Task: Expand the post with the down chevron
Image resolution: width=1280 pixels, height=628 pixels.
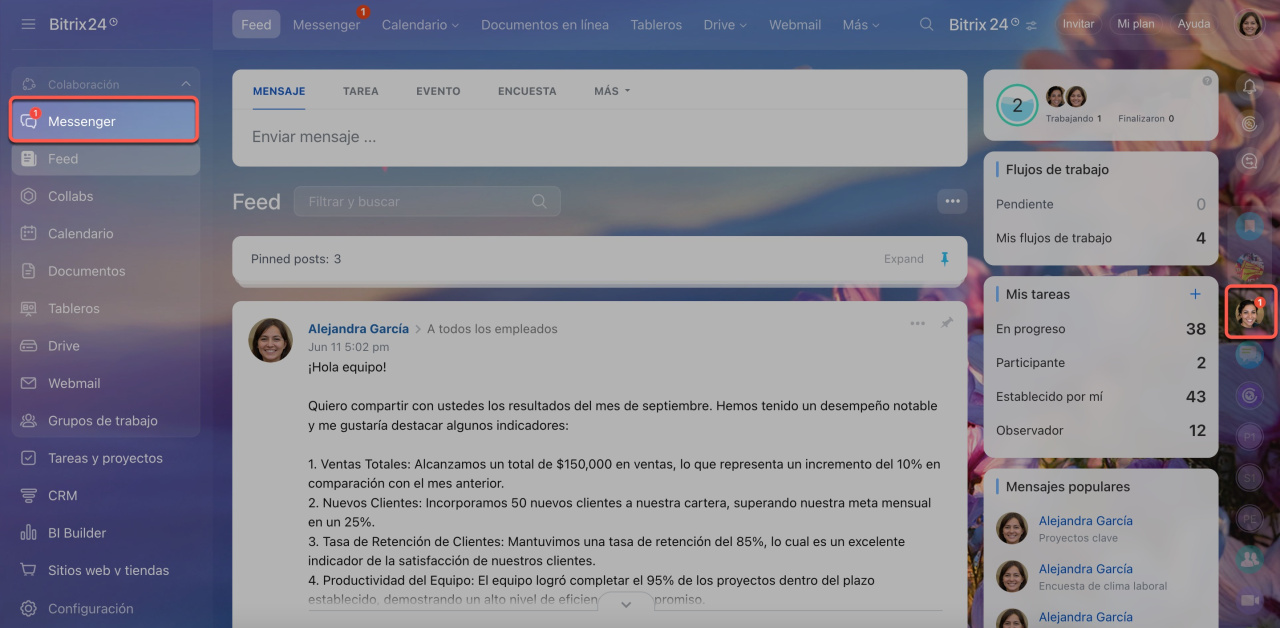Action: (626, 604)
